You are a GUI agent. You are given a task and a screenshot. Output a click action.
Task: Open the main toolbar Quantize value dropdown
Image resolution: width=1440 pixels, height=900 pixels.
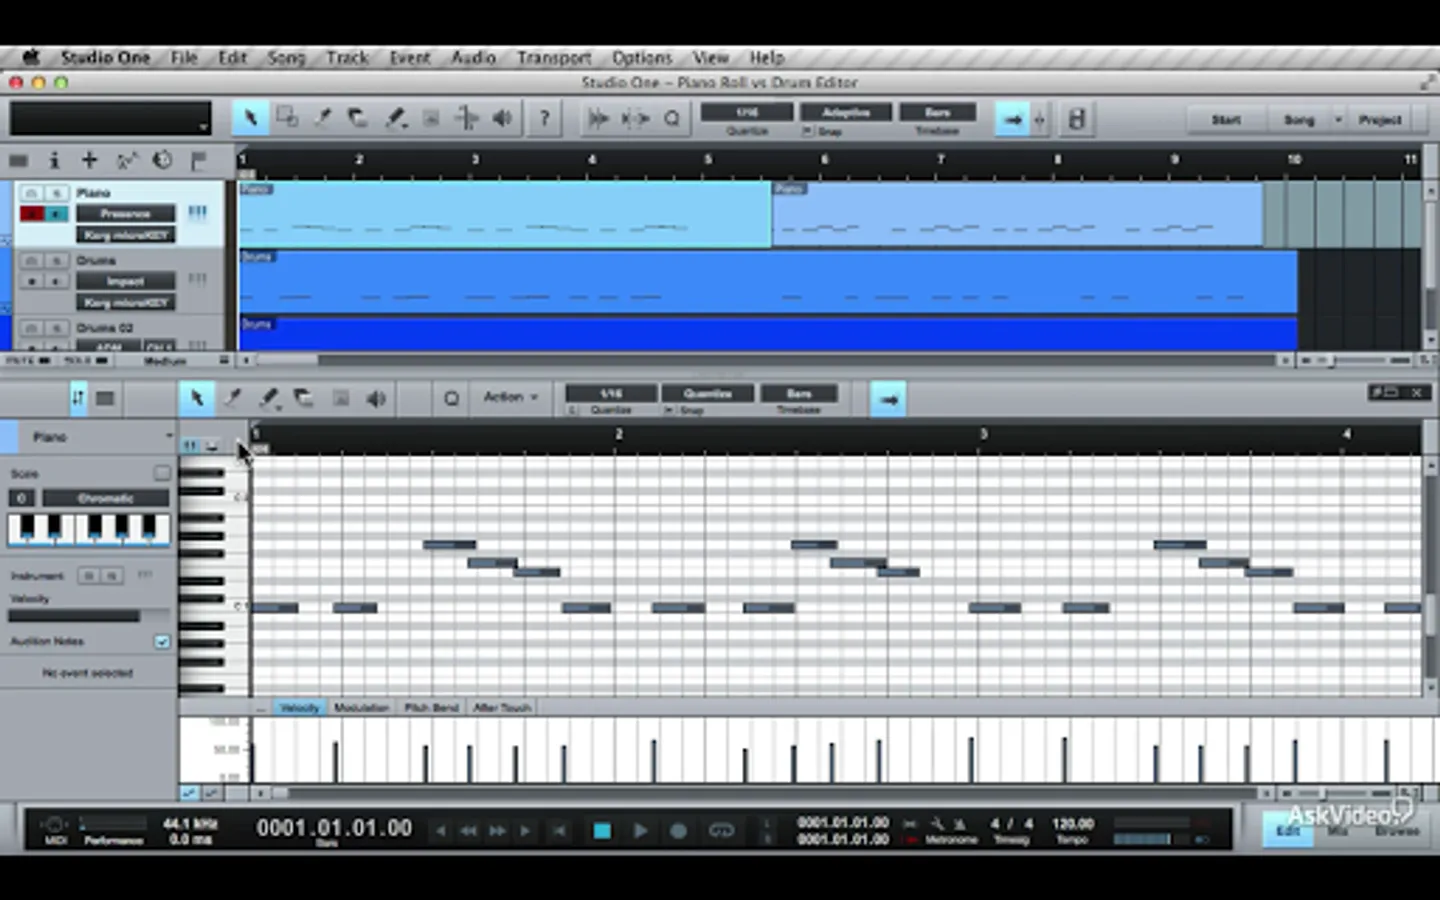click(747, 112)
